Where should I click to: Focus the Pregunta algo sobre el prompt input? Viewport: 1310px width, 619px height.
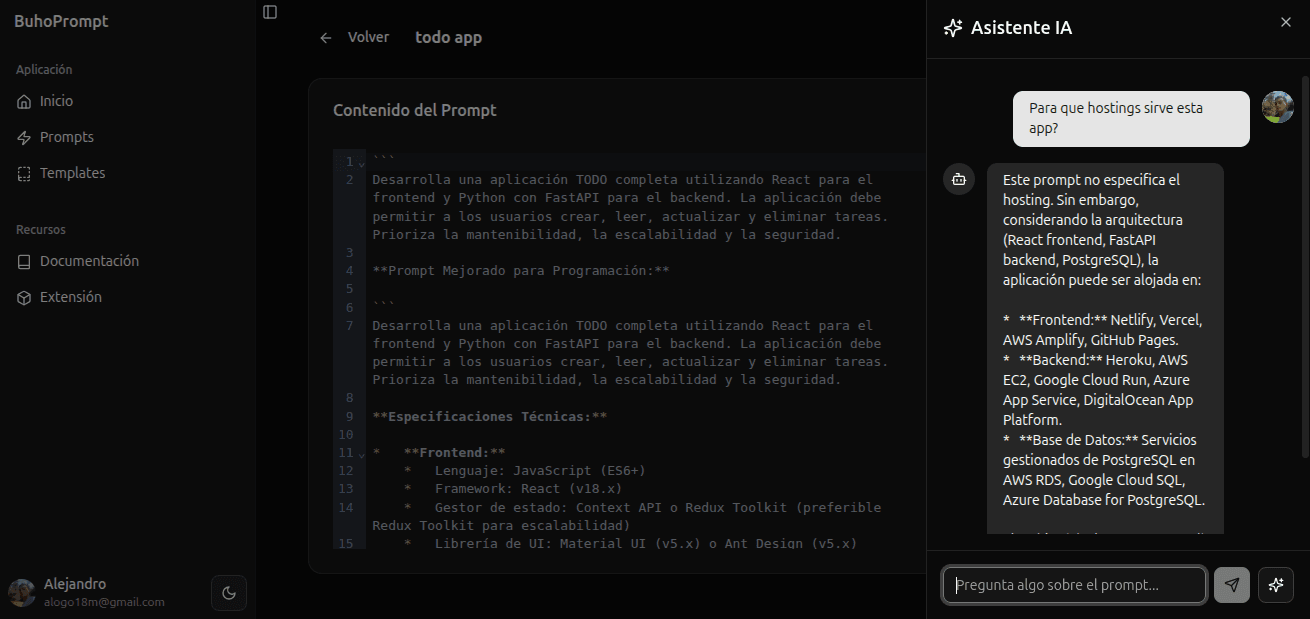(1074, 585)
